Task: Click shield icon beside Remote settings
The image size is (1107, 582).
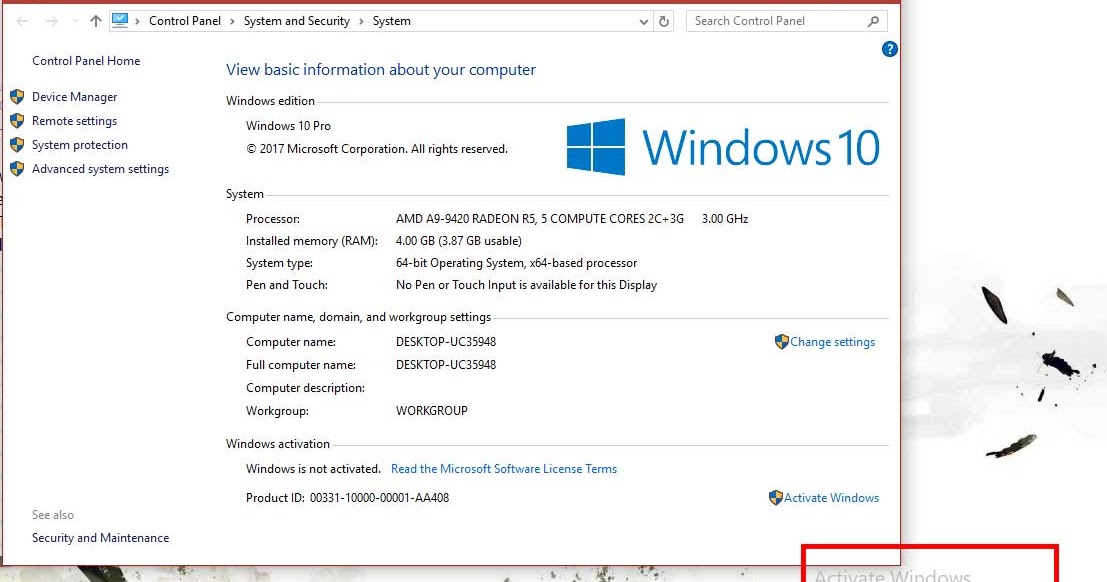Action: point(17,121)
